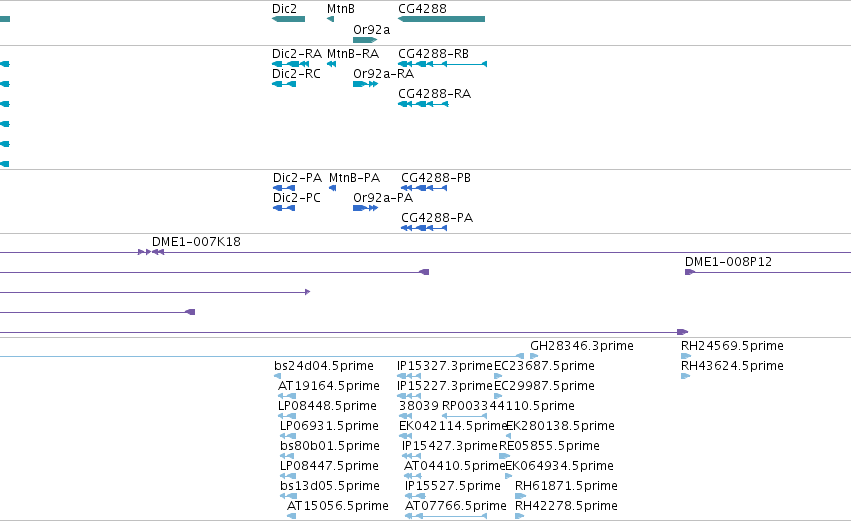The height and width of the screenshot is (521, 851).
Task: Click the CG4288-PA protein label
Action: click(437, 218)
